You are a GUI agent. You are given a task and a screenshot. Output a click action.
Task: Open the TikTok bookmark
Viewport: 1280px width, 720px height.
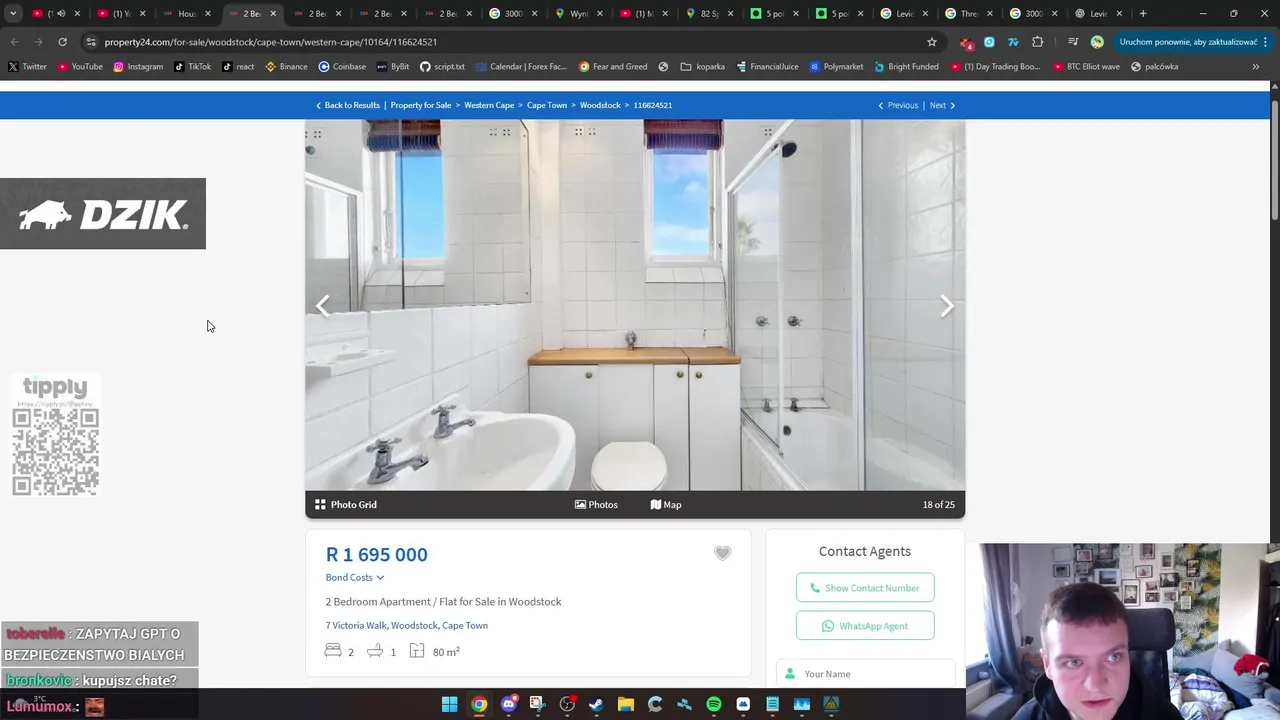tap(192, 67)
